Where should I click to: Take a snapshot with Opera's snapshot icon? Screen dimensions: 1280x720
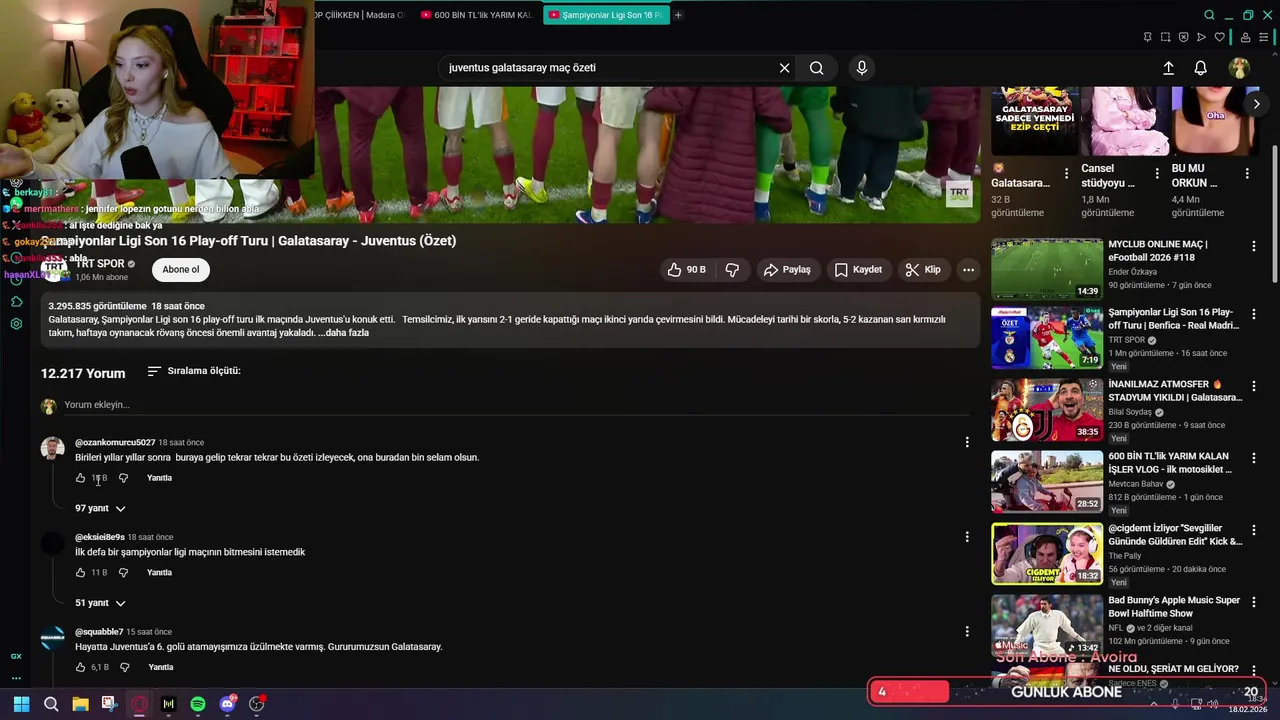1165,37
